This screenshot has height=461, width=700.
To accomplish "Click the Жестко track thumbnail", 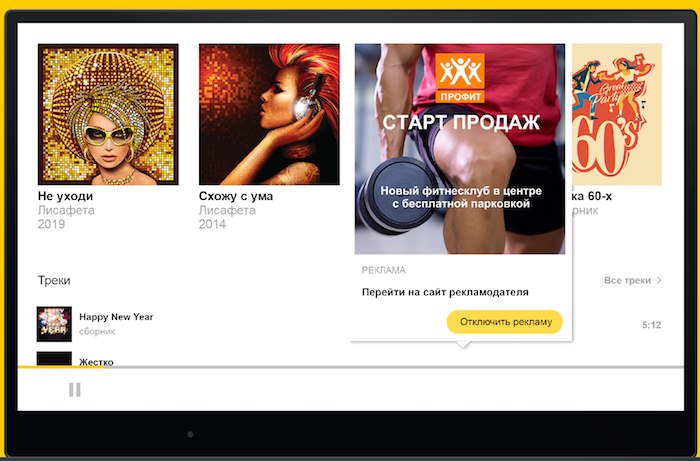I will click(54, 359).
